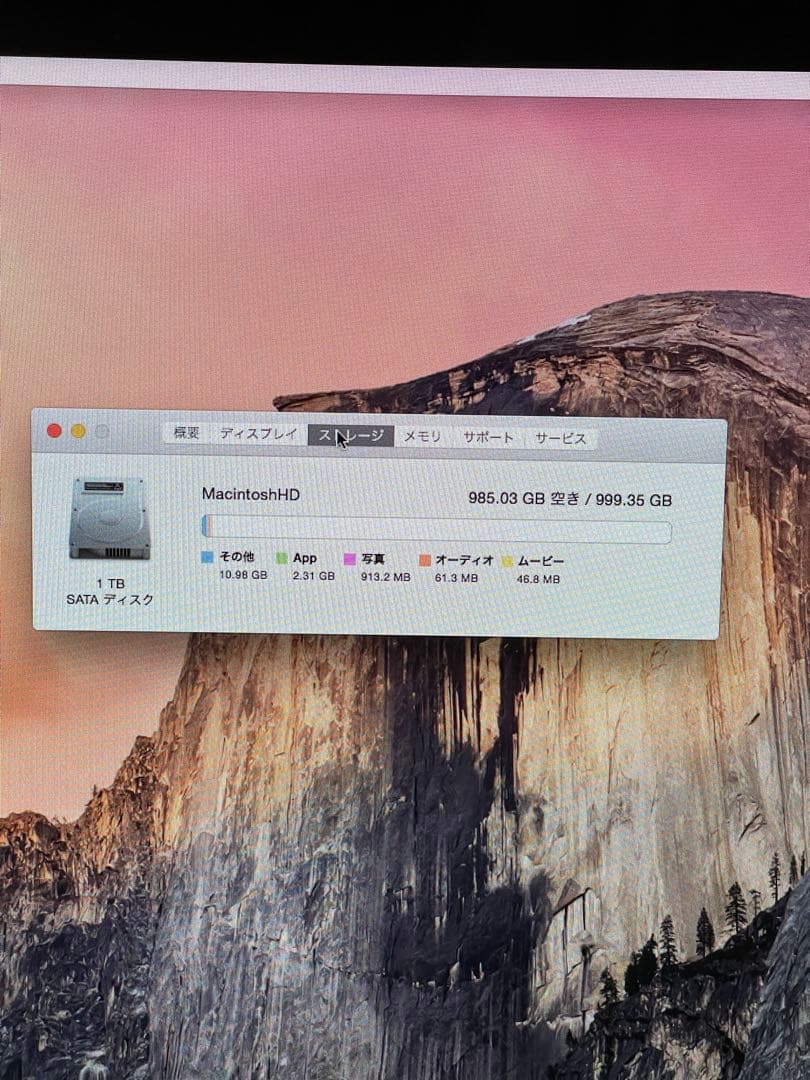Viewport: 810px width, 1080px height.
Task: Click the 2.31 GB App value
Action: [313, 575]
